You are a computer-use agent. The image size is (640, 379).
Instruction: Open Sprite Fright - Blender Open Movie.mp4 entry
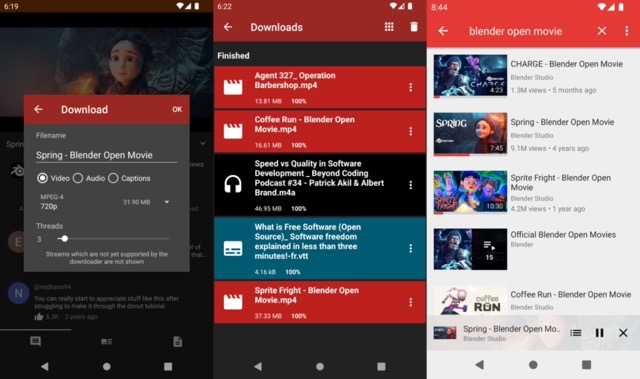pyautogui.click(x=320, y=302)
